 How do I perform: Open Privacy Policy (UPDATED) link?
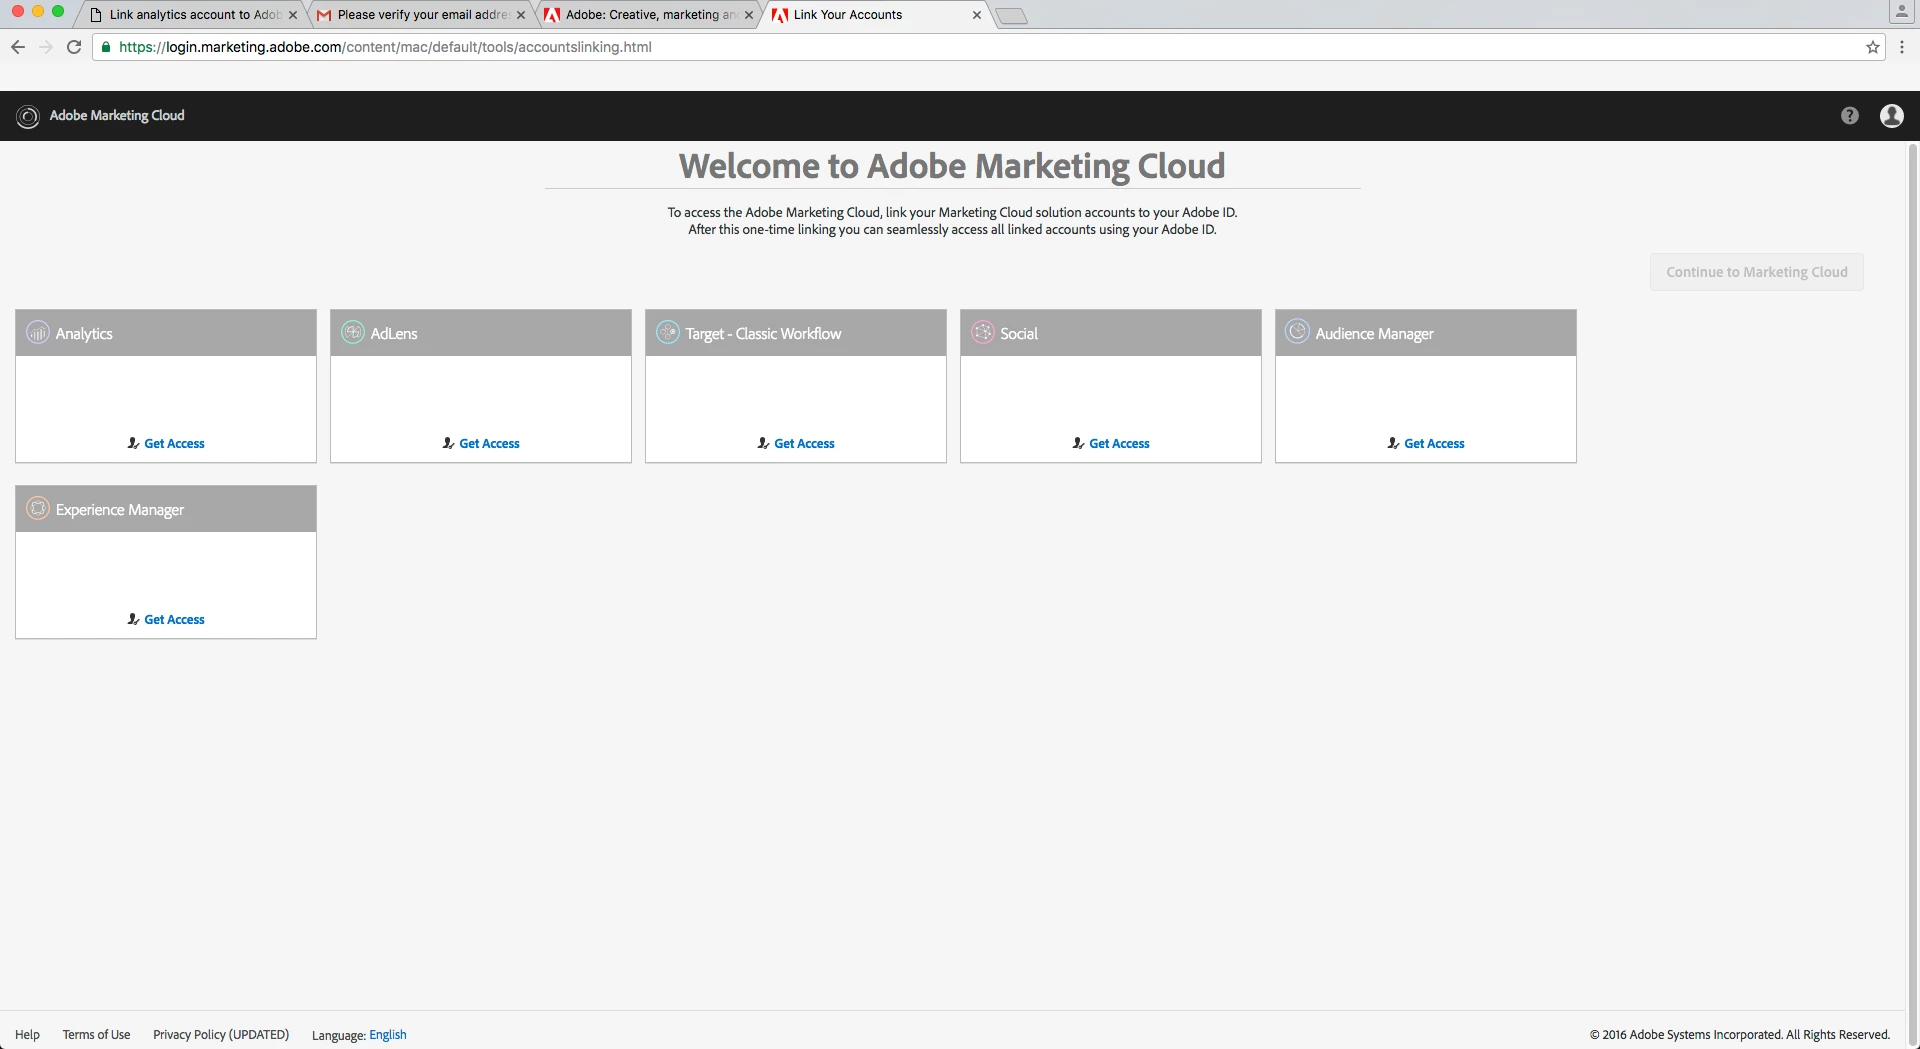click(x=221, y=1034)
